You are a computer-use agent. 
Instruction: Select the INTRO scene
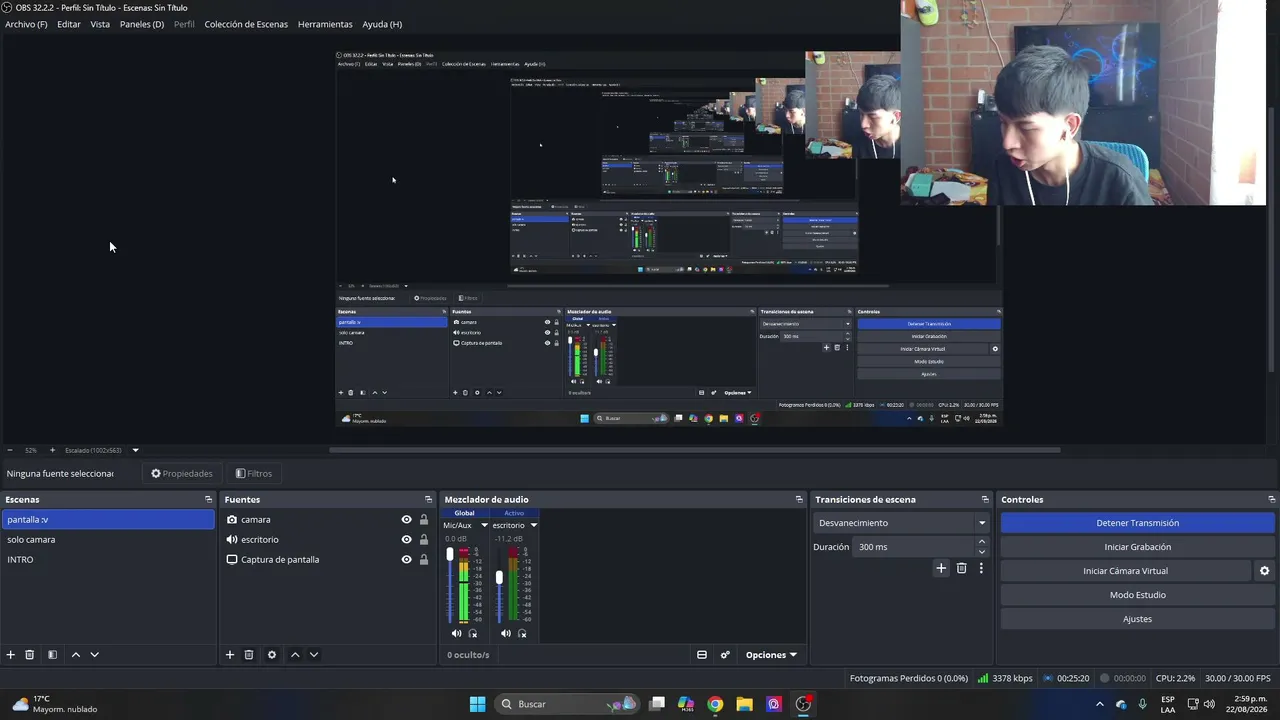(x=108, y=560)
